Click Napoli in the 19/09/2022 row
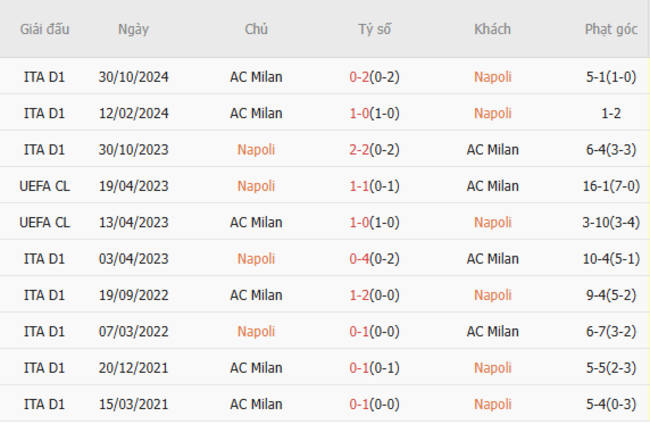 point(492,295)
